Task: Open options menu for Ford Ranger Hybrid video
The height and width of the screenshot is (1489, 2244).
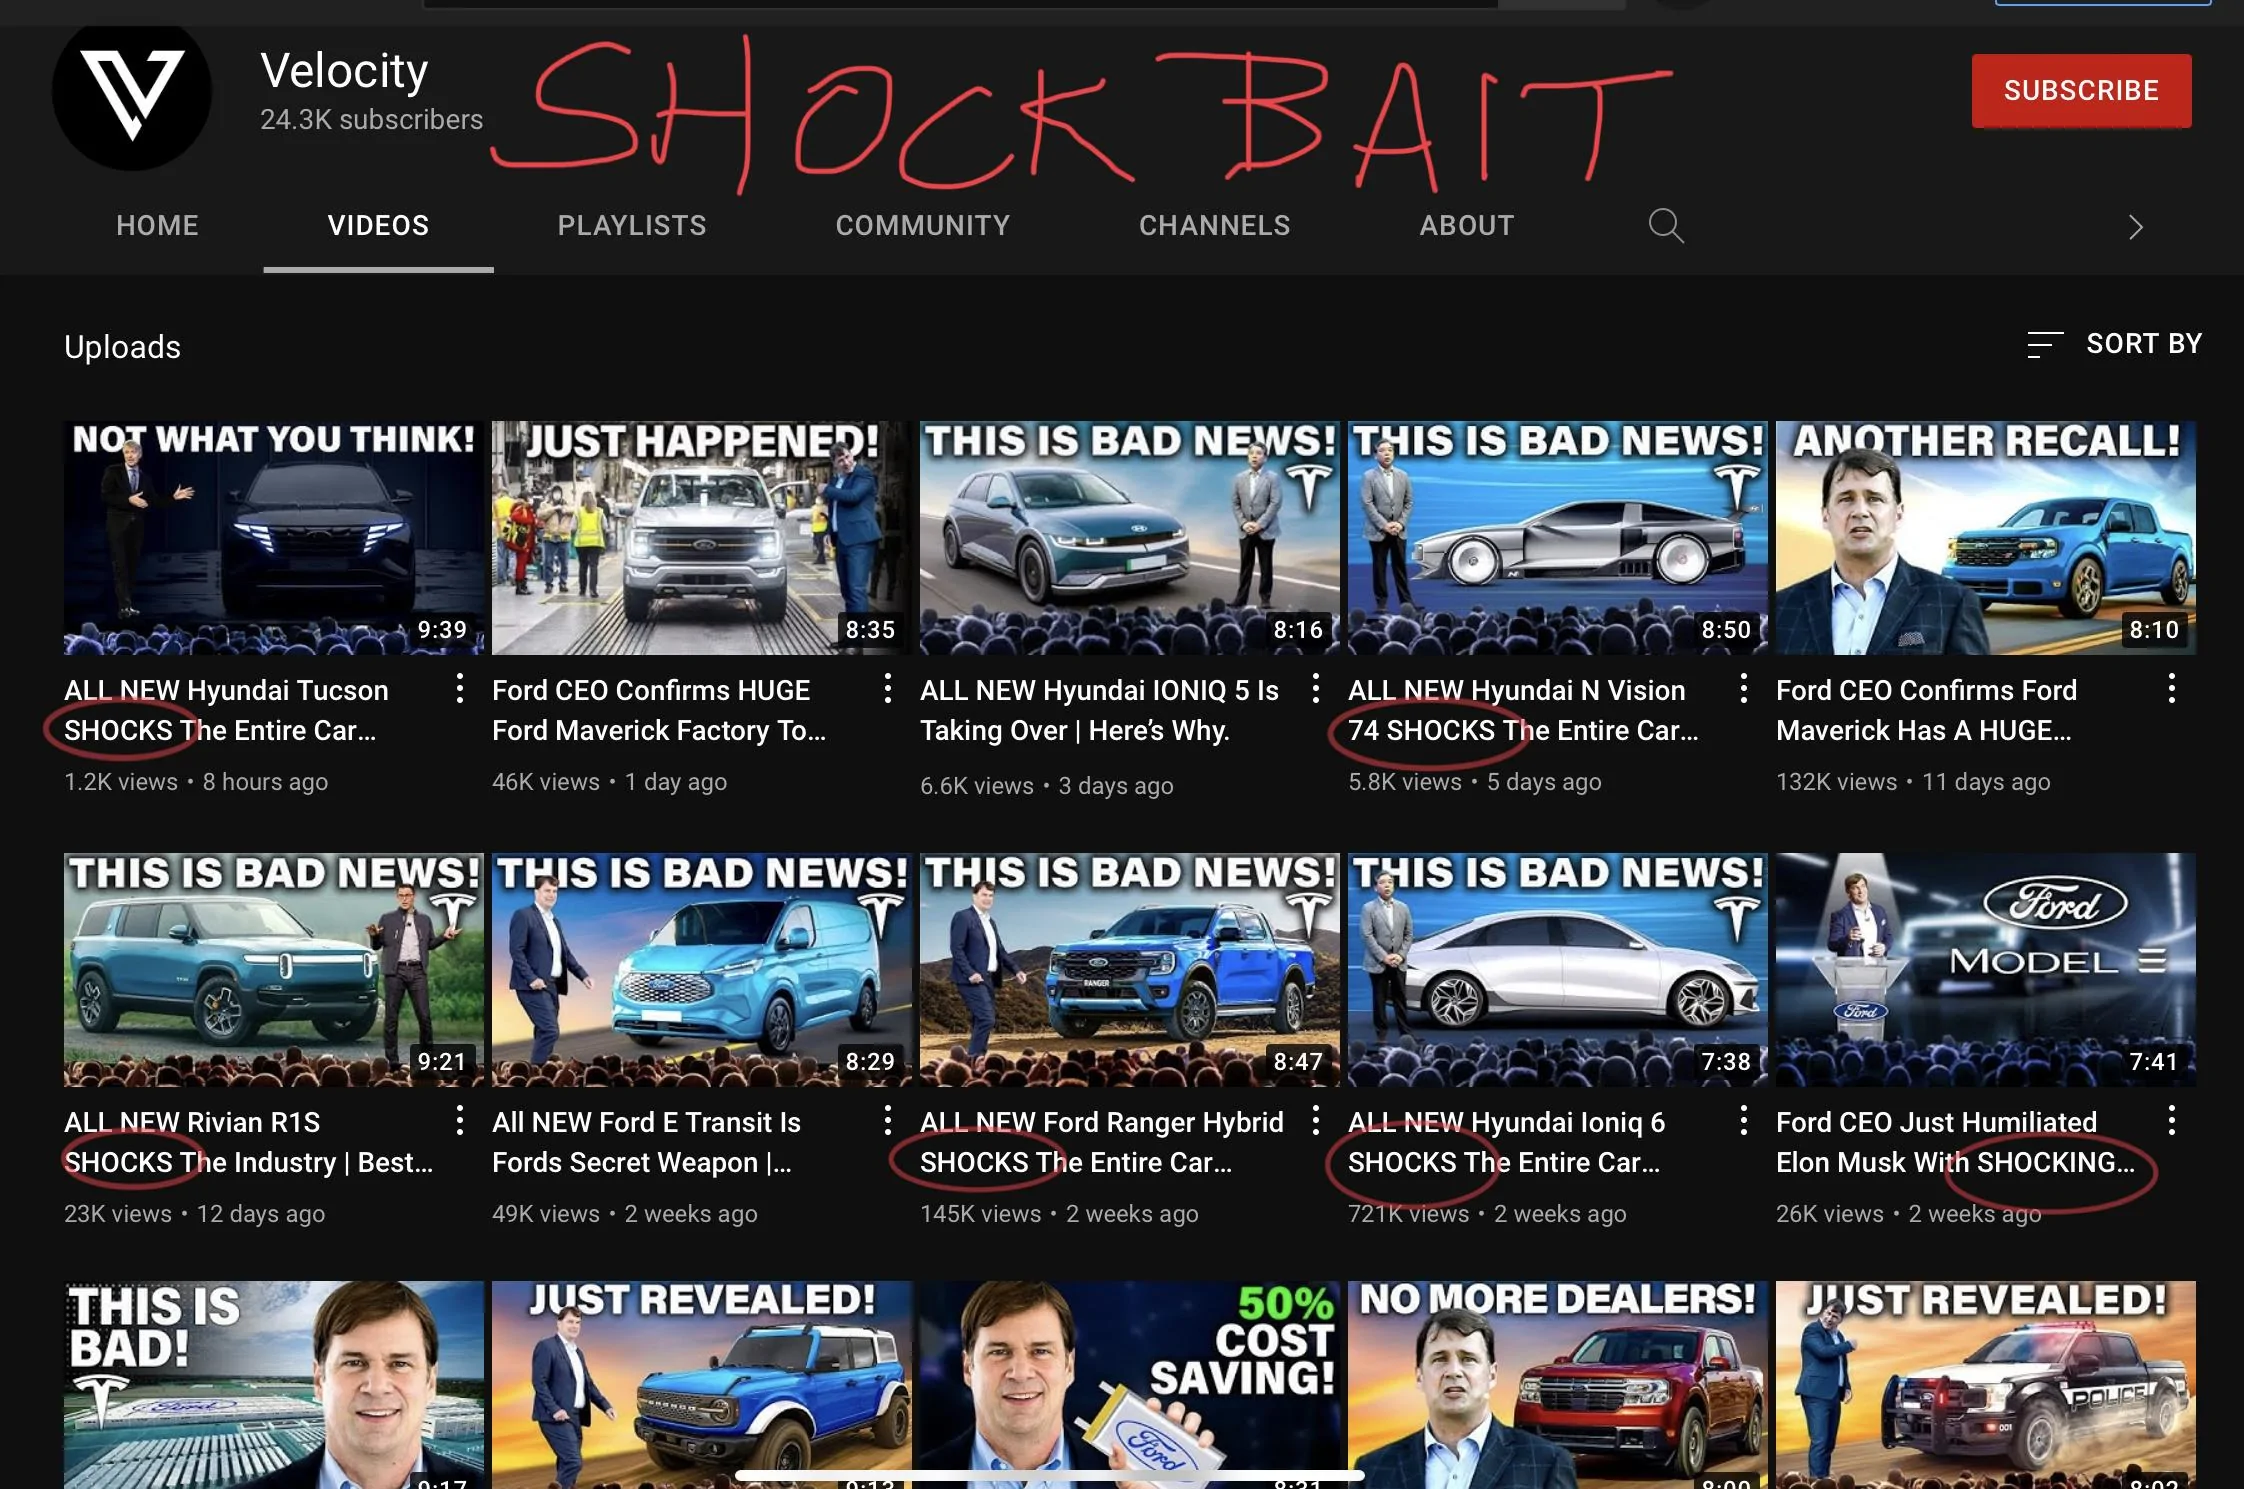Action: pos(1315,1120)
